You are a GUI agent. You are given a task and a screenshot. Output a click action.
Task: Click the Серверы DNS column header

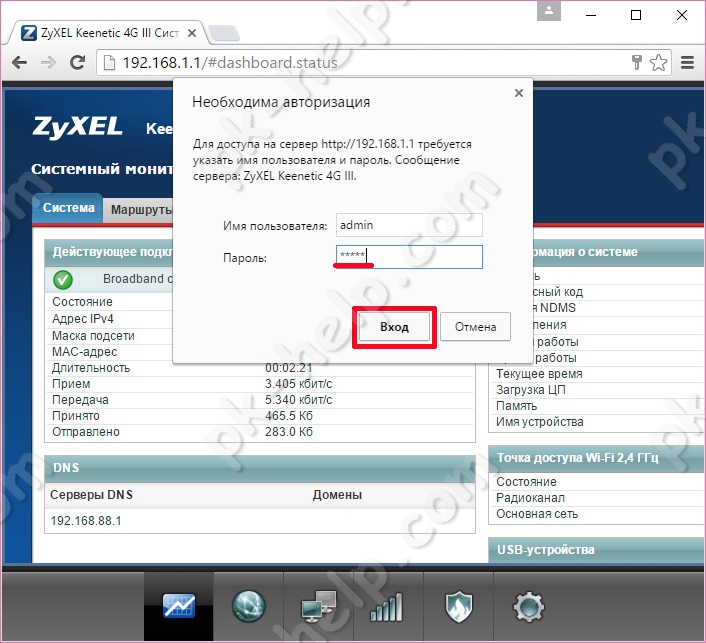pyautogui.click(x=91, y=495)
